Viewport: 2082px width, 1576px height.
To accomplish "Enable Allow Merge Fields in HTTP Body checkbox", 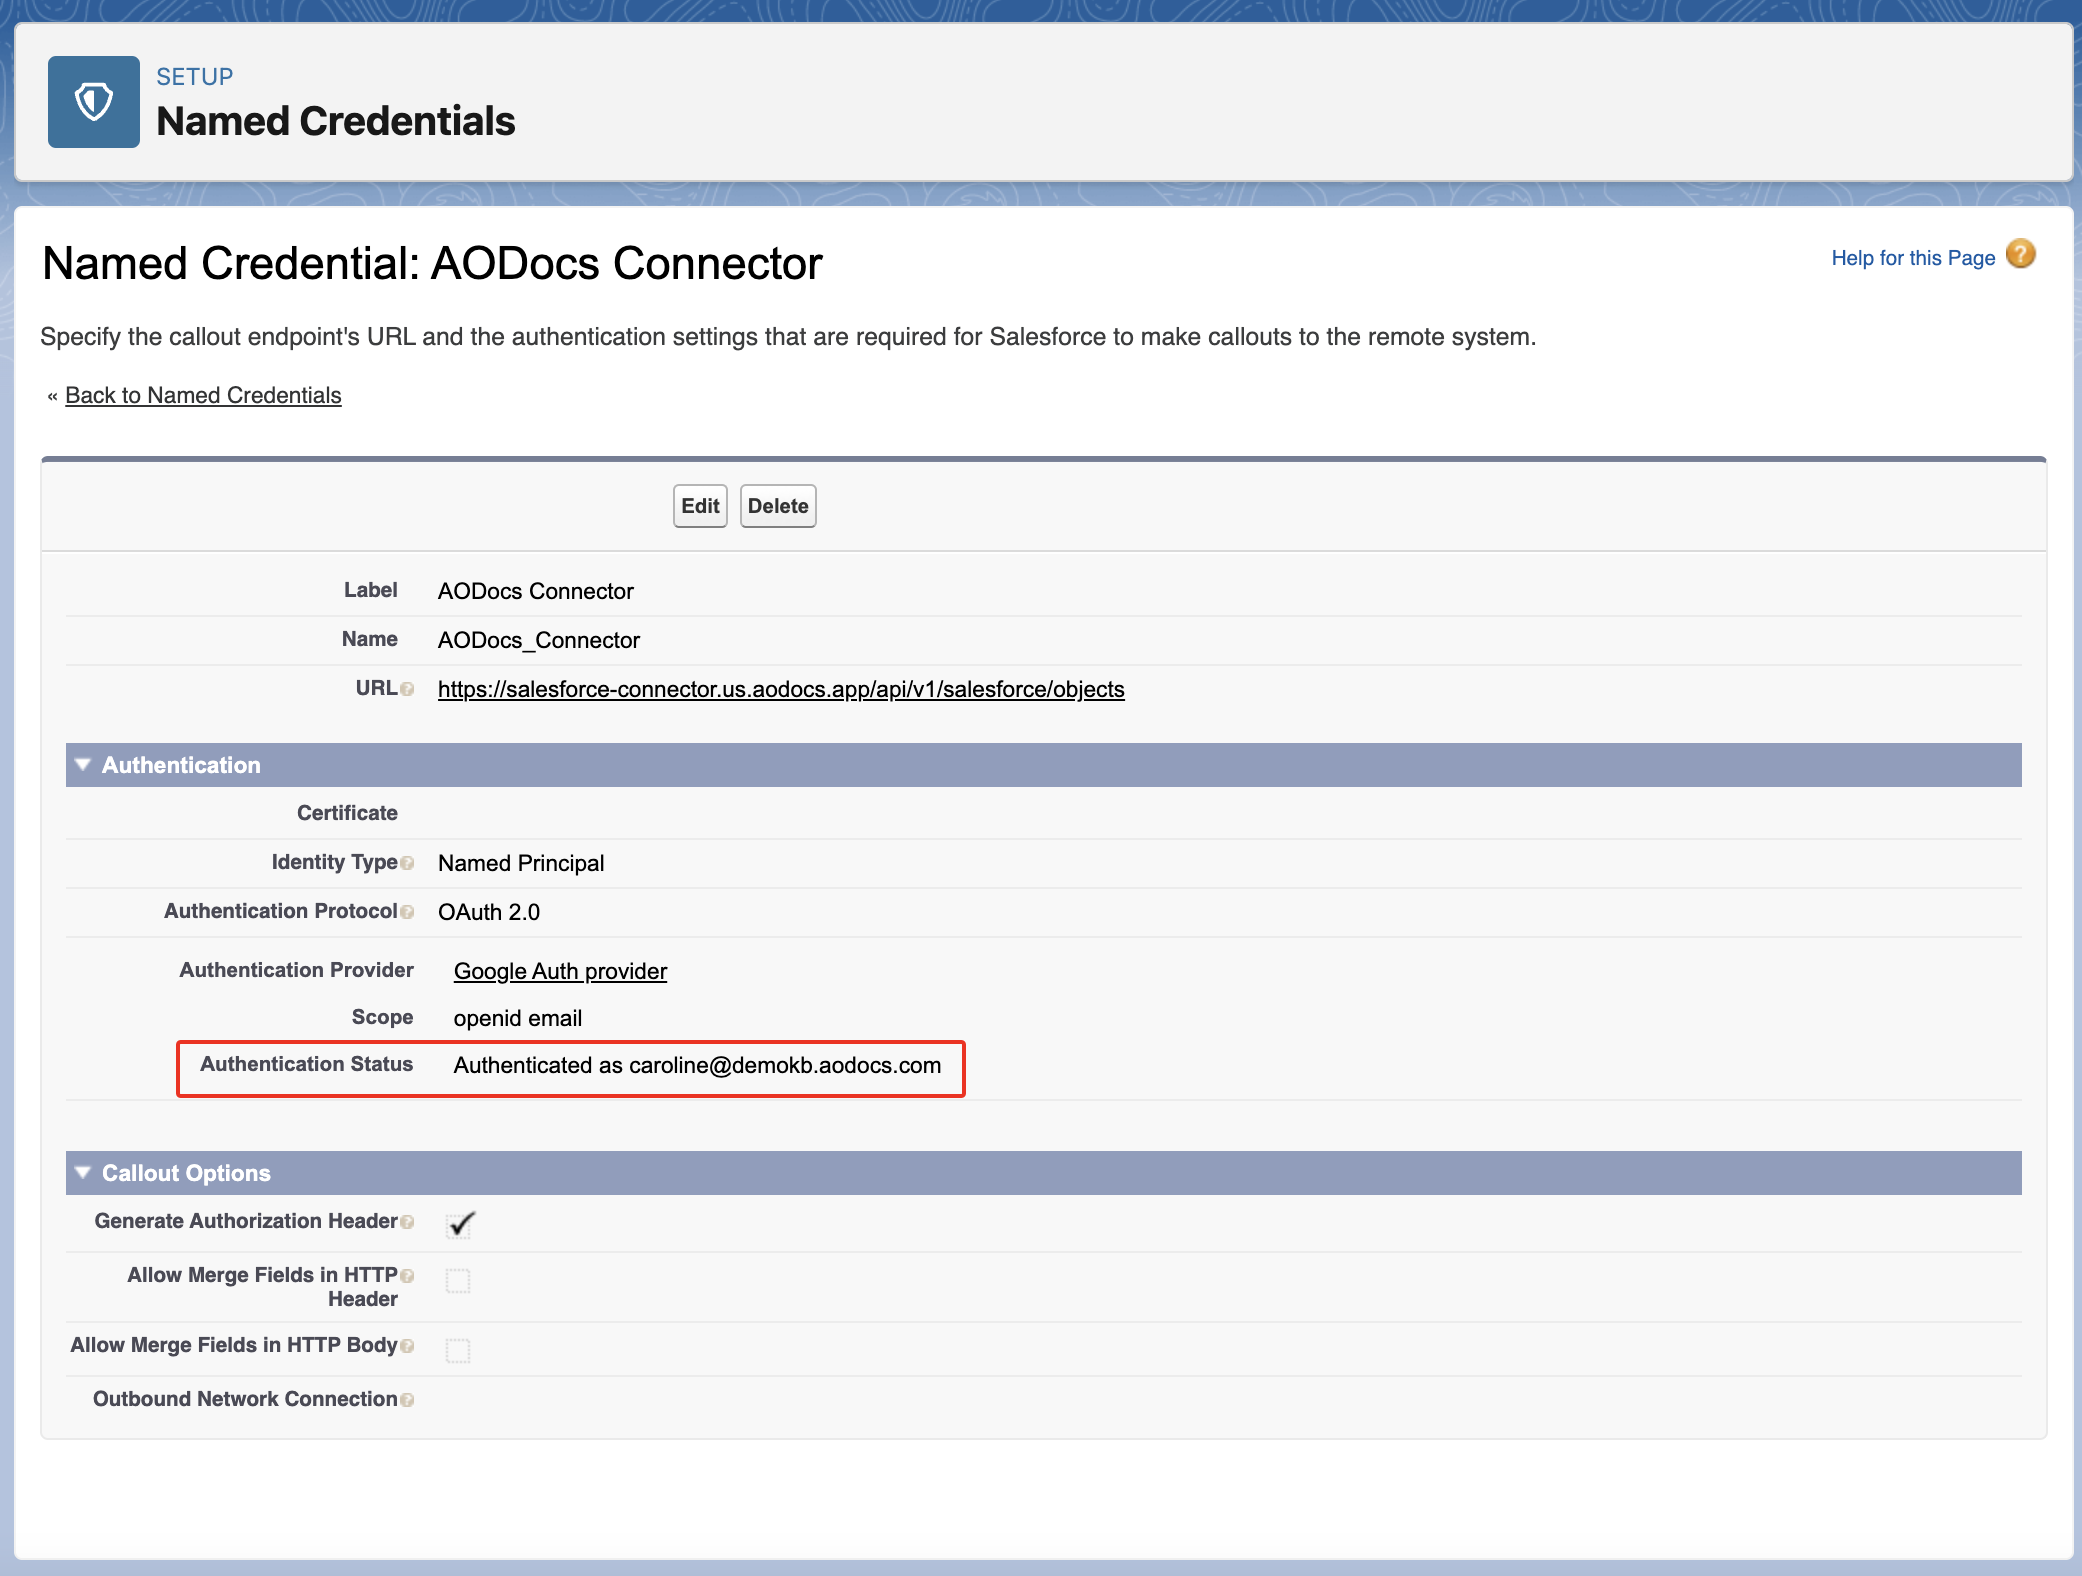I will coord(458,1351).
